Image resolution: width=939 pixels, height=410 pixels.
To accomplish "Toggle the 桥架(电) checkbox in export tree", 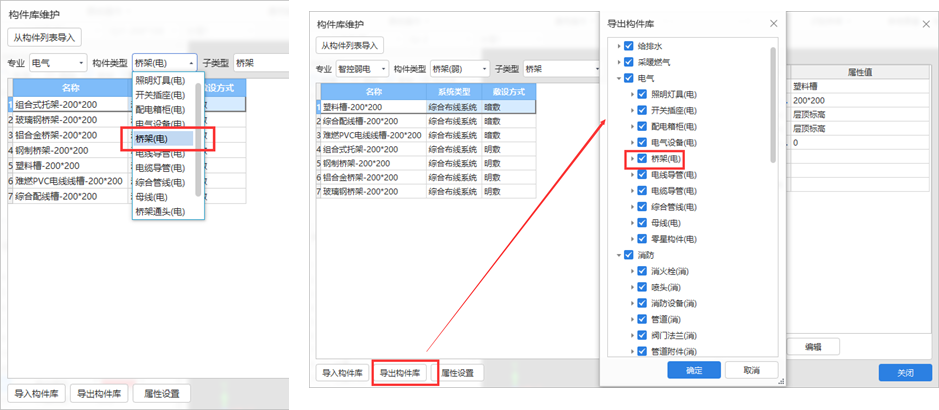I will click(642, 159).
